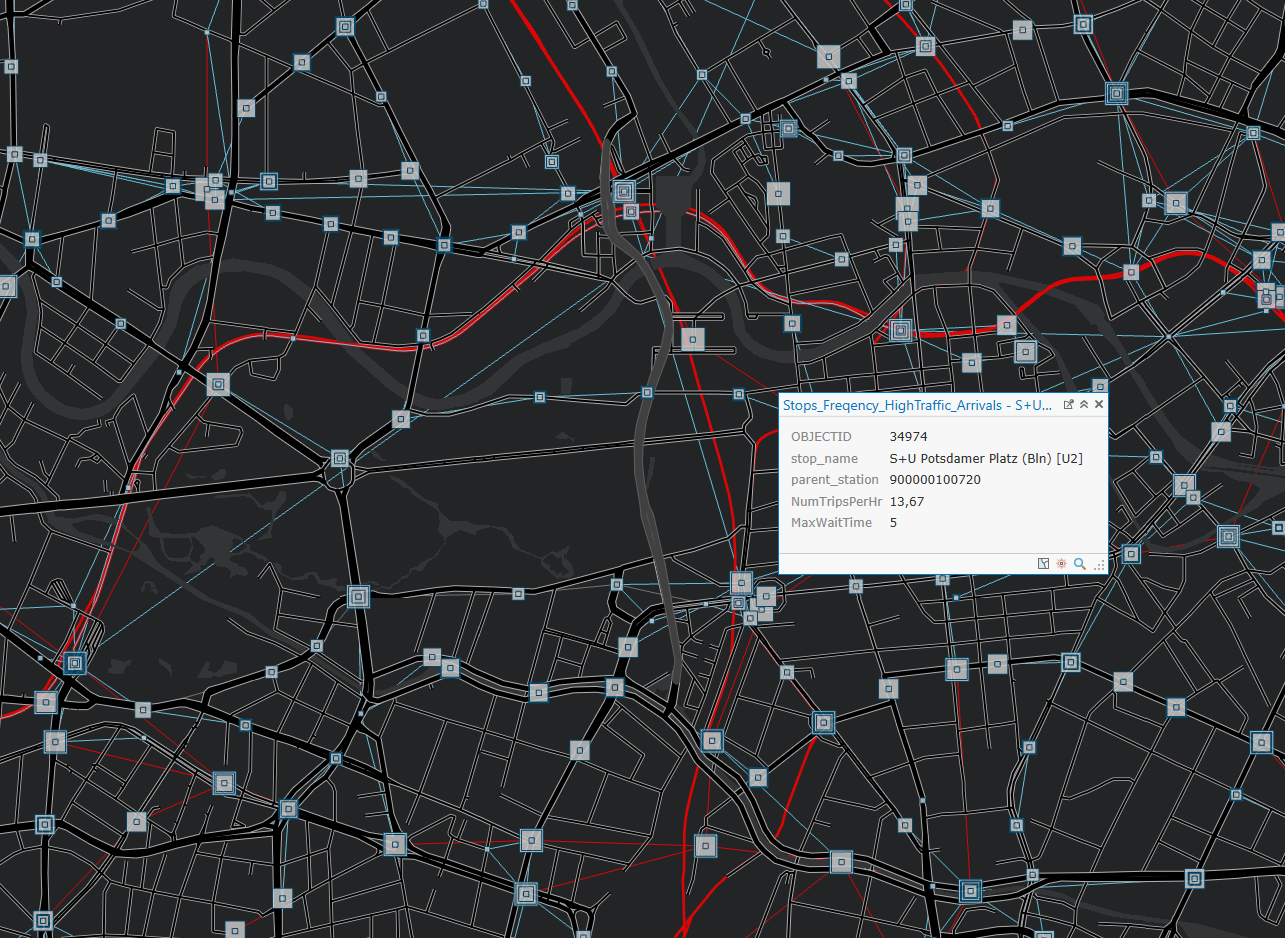Collapse the pop-up with double chevron
This screenshot has height=938, width=1285.
(x=1084, y=404)
